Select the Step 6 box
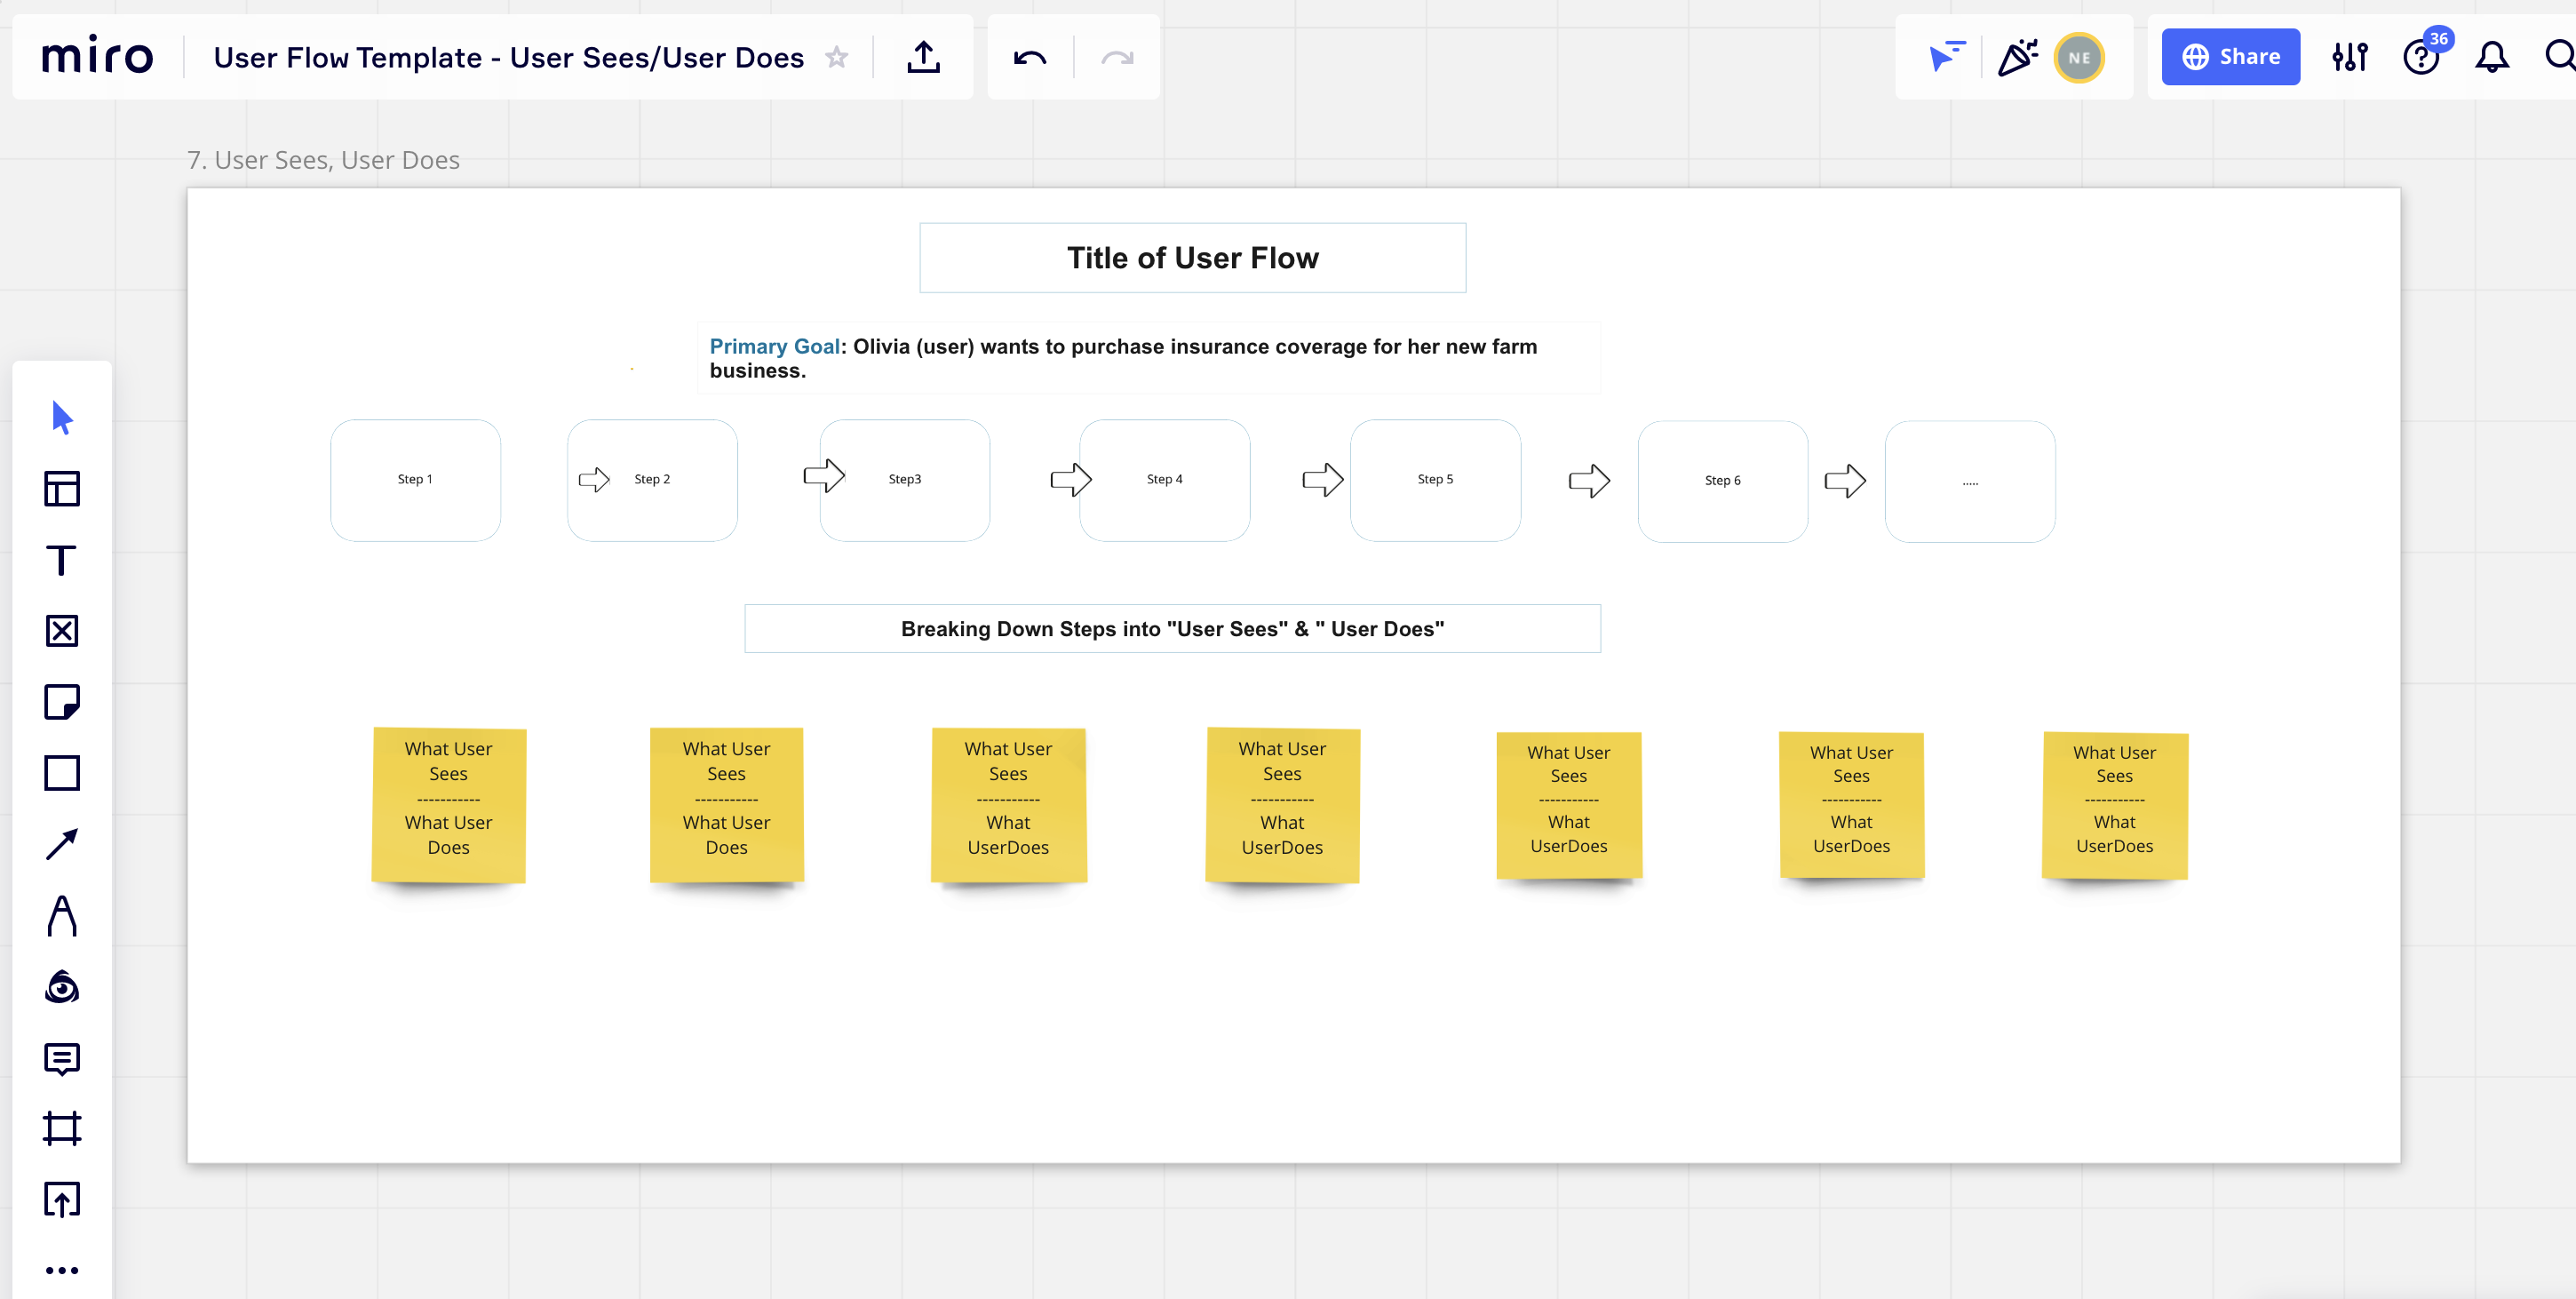This screenshot has height=1299, width=2576. point(1722,481)
